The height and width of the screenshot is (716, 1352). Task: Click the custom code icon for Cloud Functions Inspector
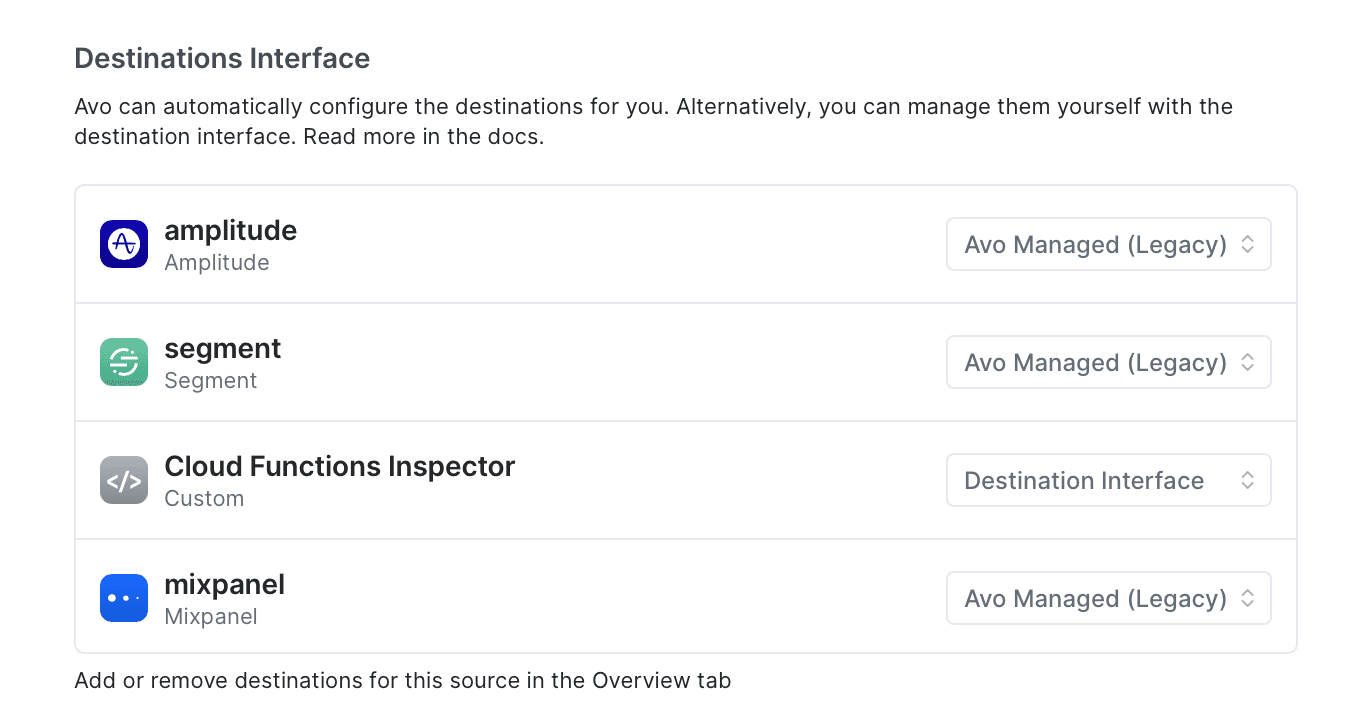pyautogui.click(x=123, y=479)
